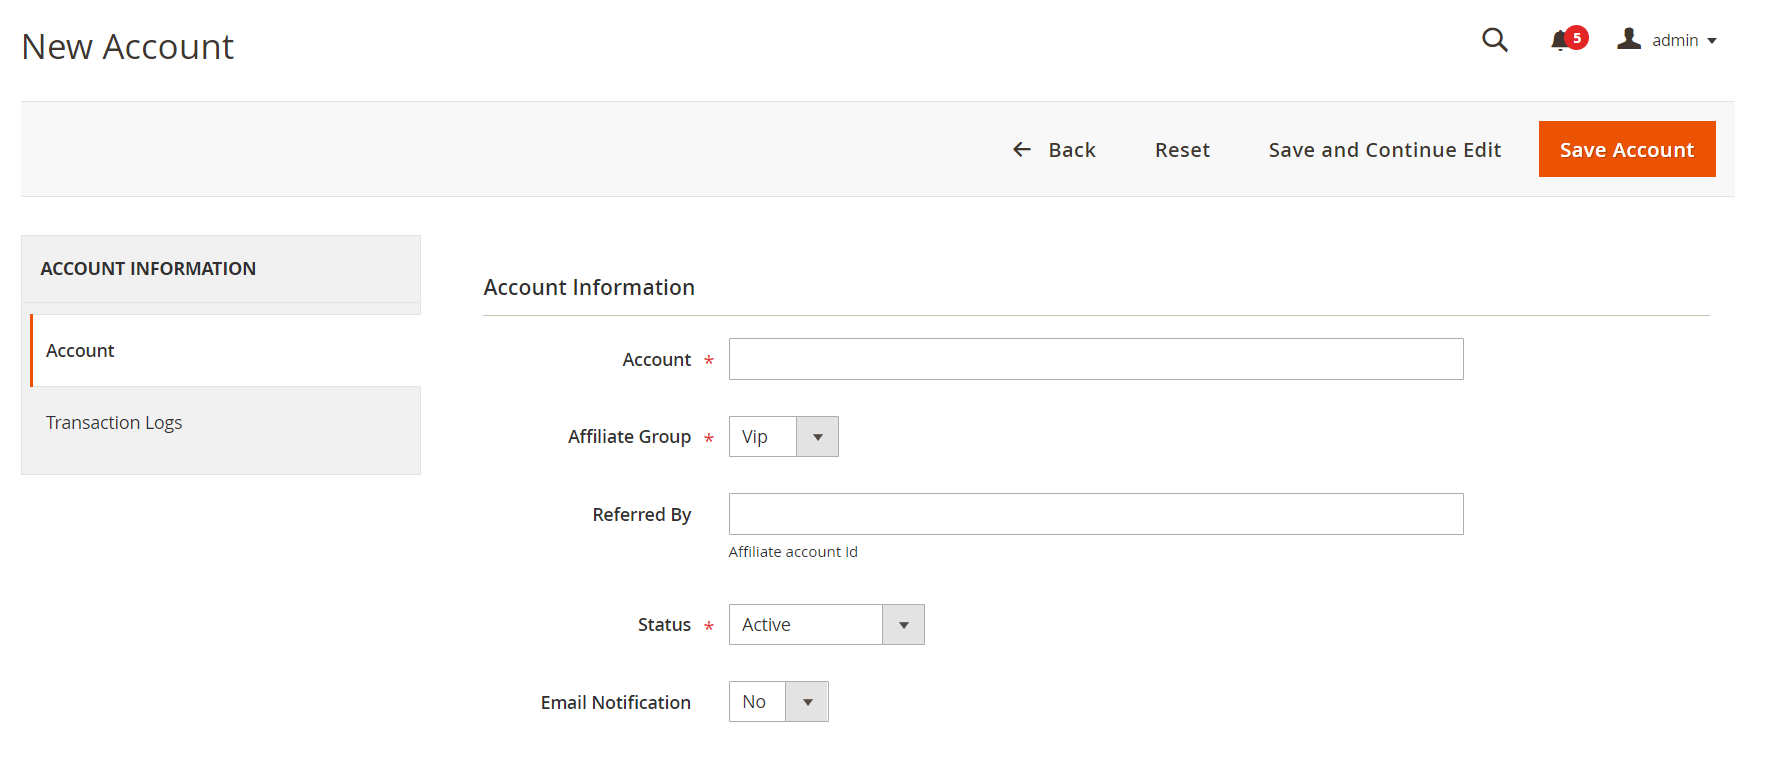This screenshot has height=762, width=1770.
Task: Go back using the Back button
Action: (1071, 150)
